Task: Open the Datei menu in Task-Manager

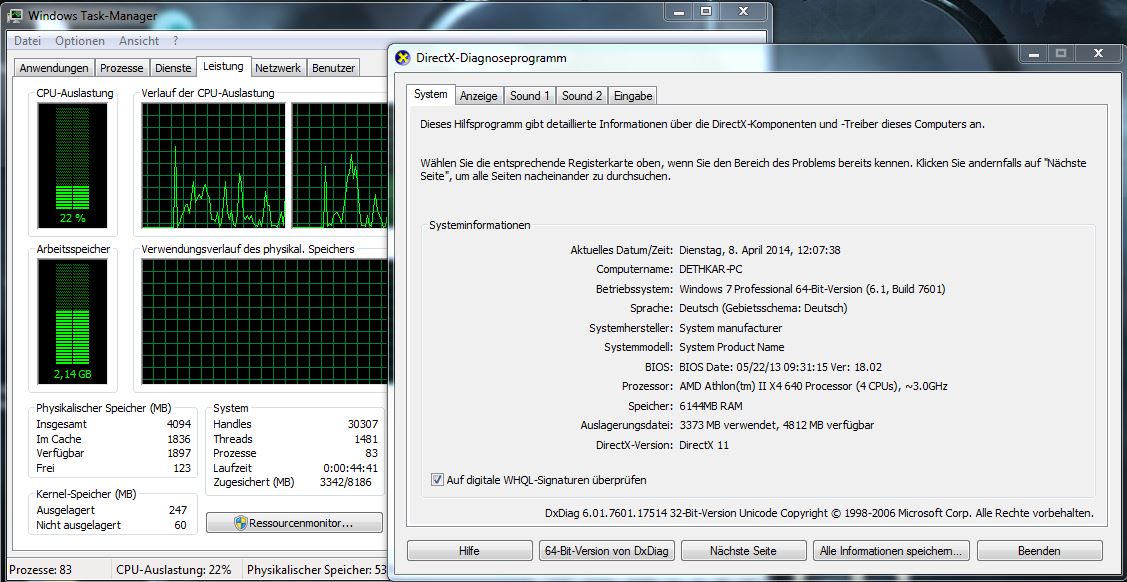Action: pyautogui.click(x=27, y=41)
